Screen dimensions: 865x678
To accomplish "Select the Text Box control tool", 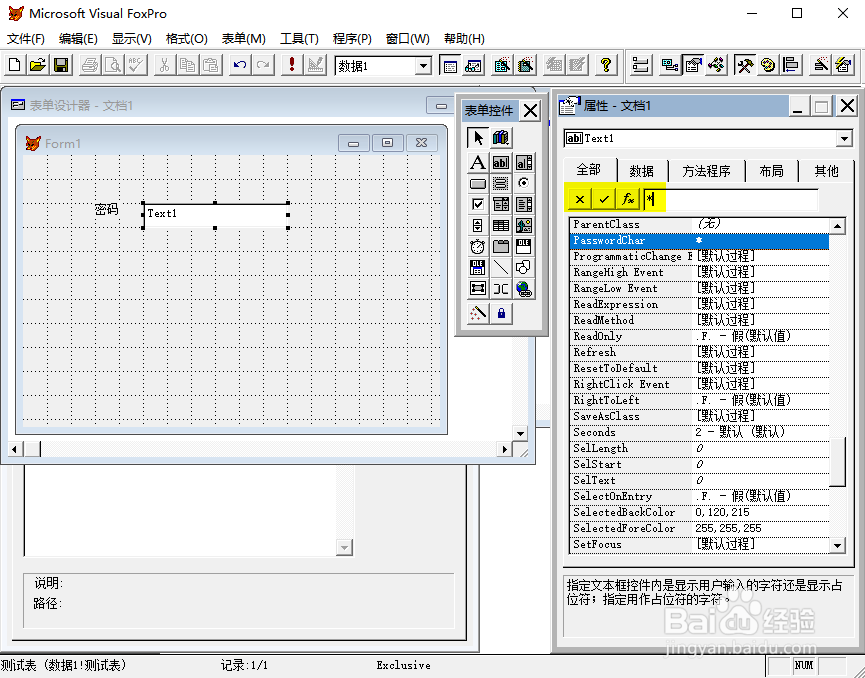I will (501, 163).
